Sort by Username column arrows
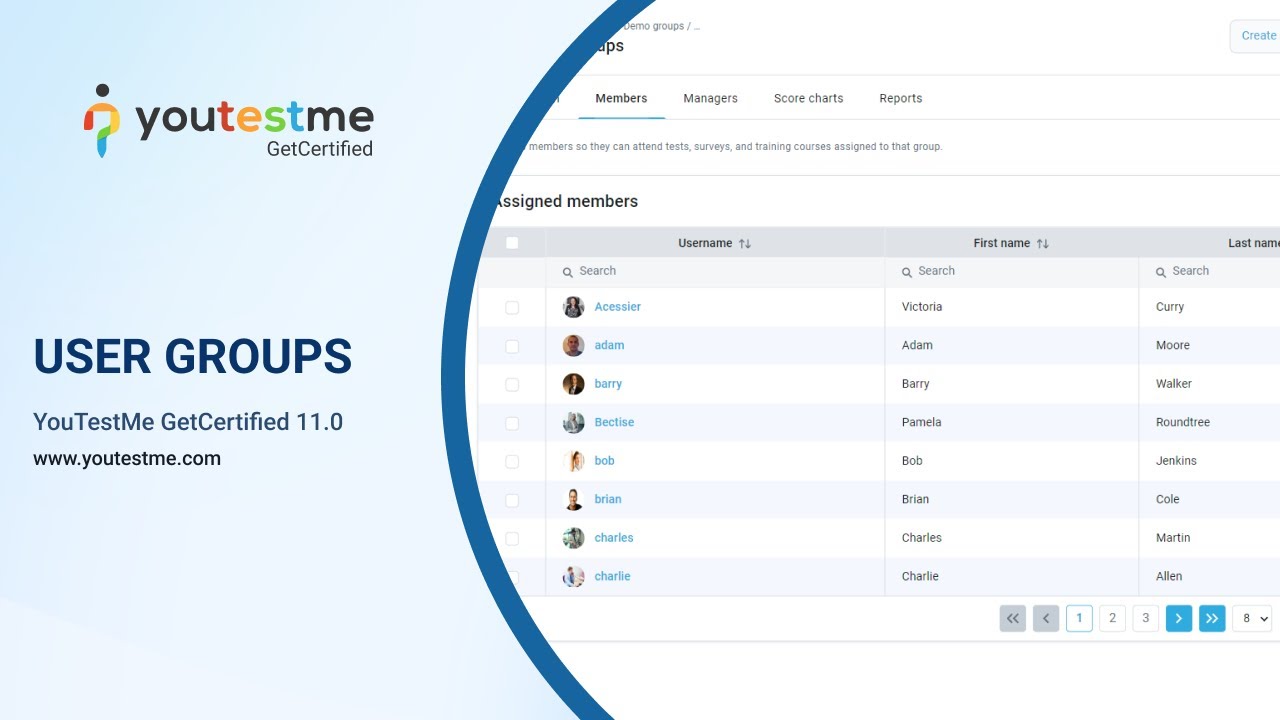This screenshot has height=720, width=1280. 744,243
